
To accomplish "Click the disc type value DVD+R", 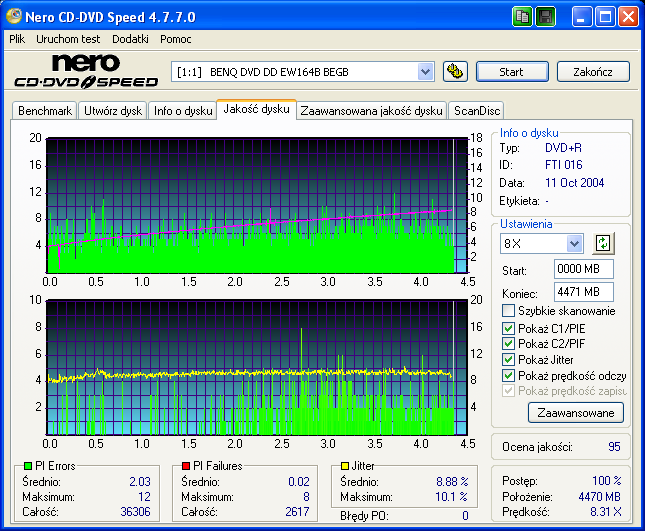I will [563, 148].
